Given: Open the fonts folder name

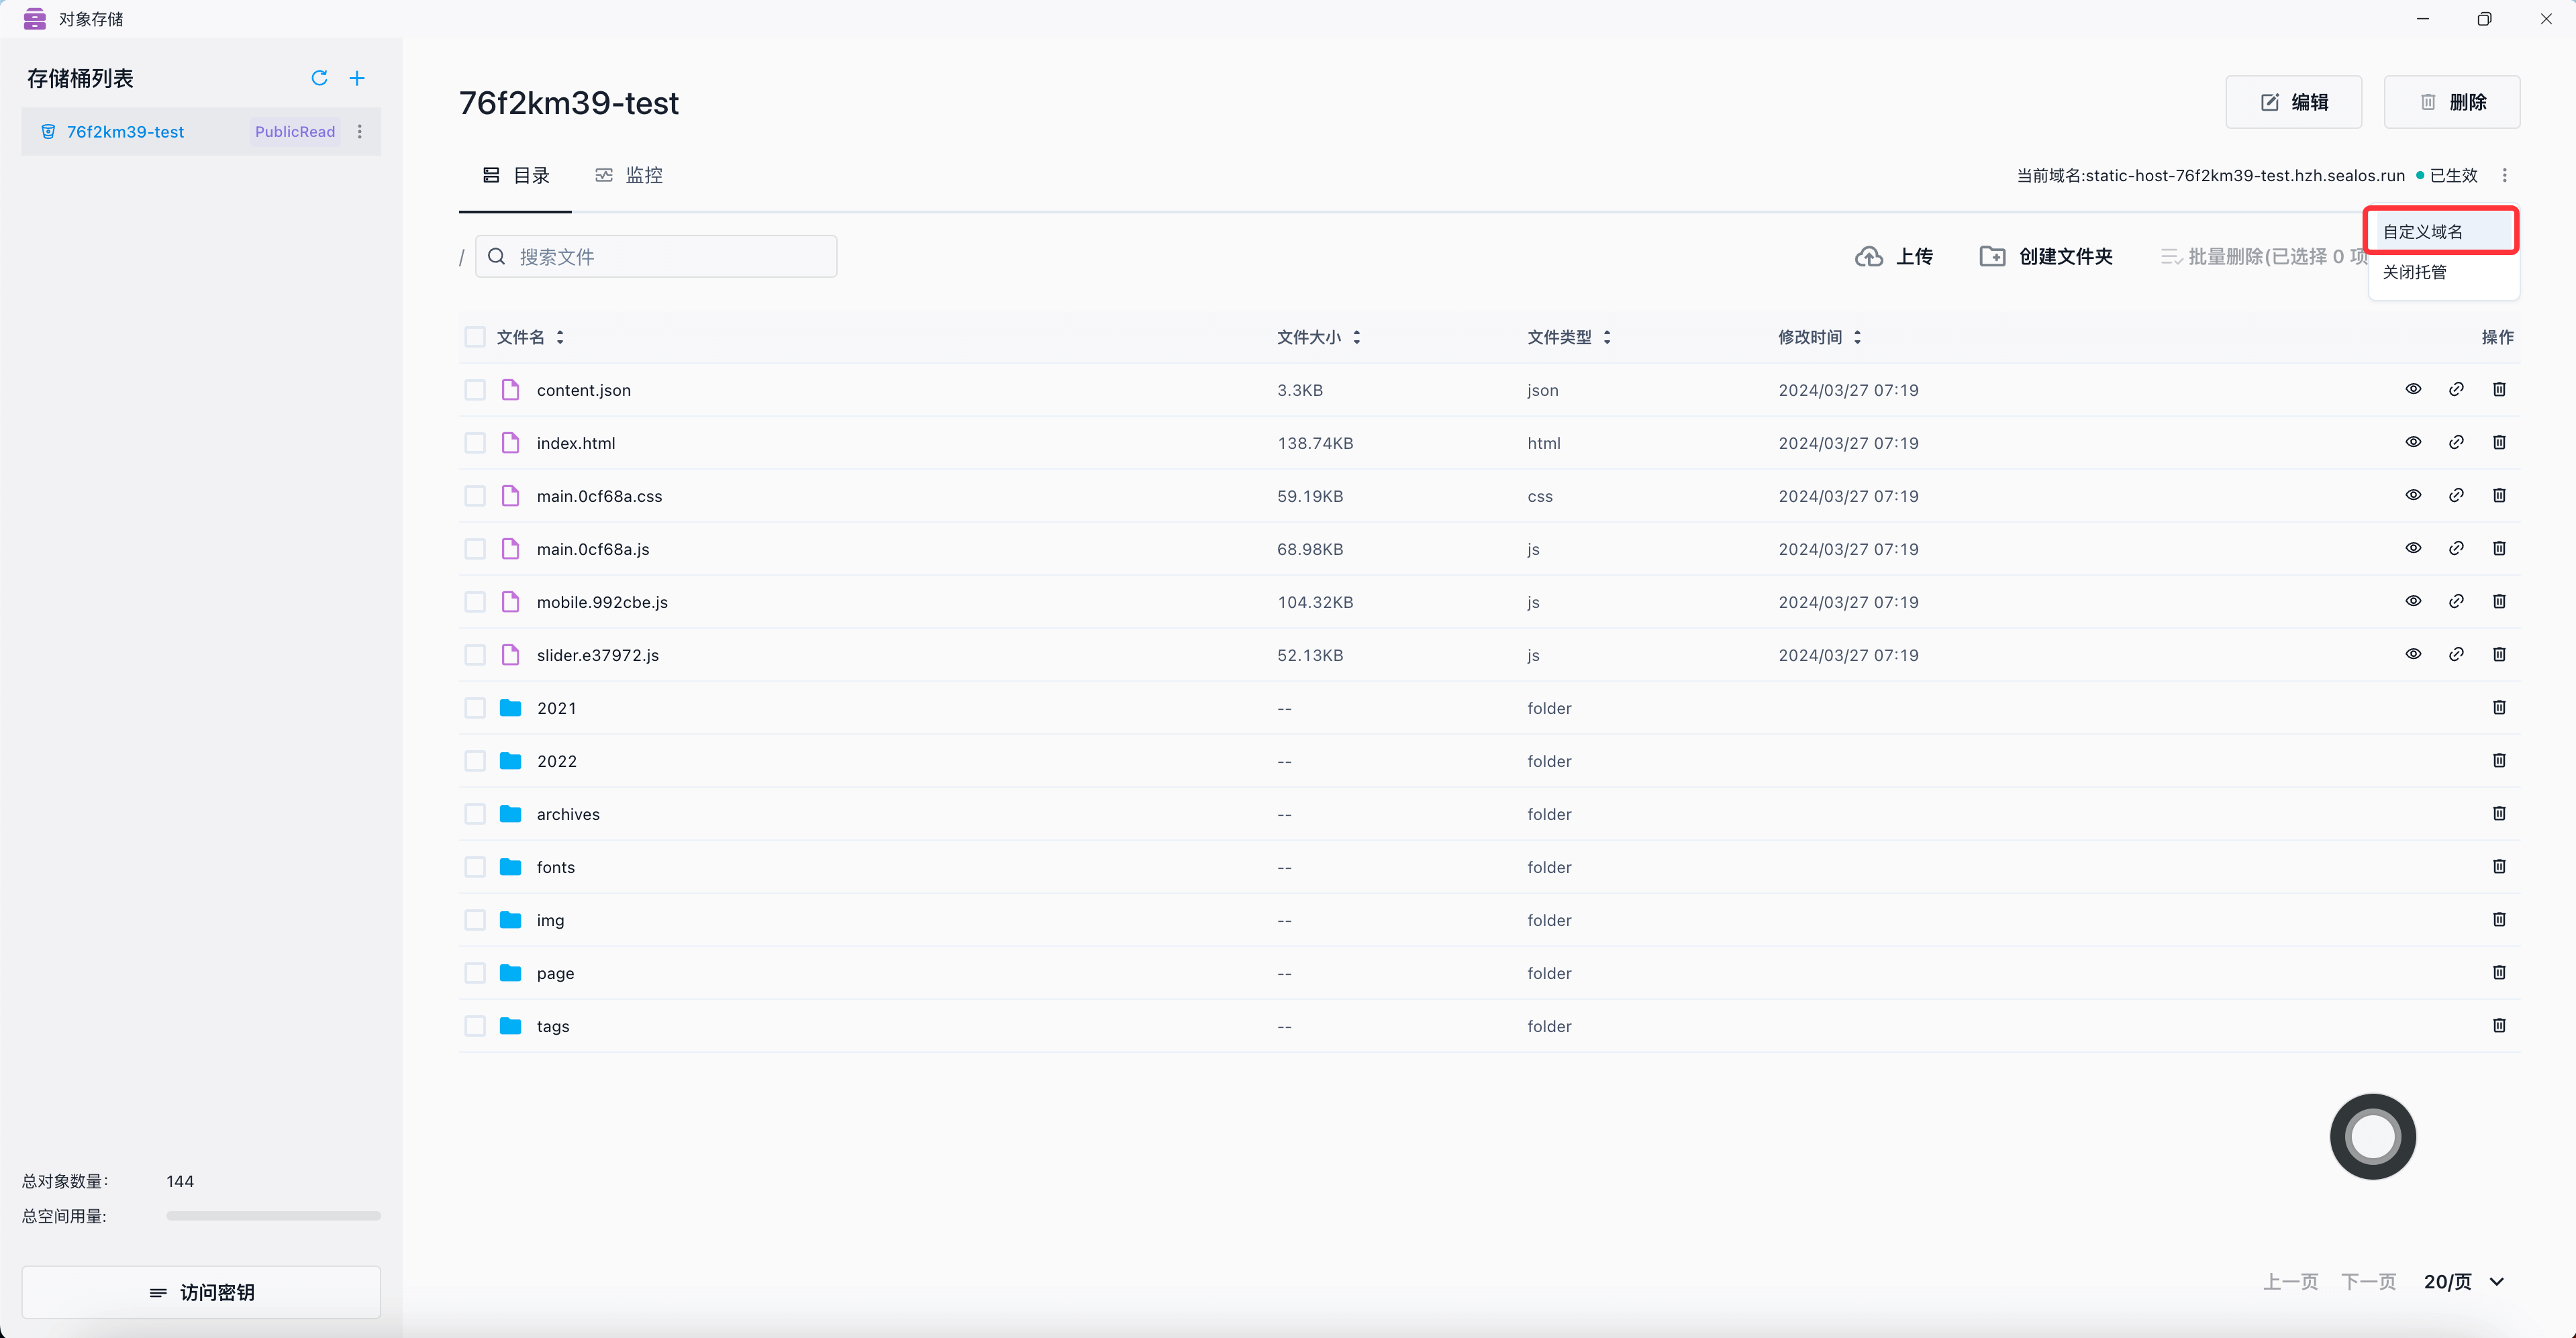Looking at the screenshot, I should (x=556, y=867).
